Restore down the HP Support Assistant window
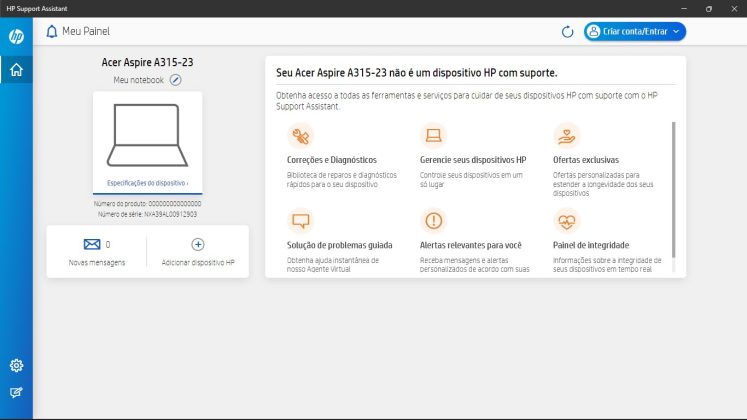The height and width of the screenshot is (420, 747). click(x=709, y=9)
